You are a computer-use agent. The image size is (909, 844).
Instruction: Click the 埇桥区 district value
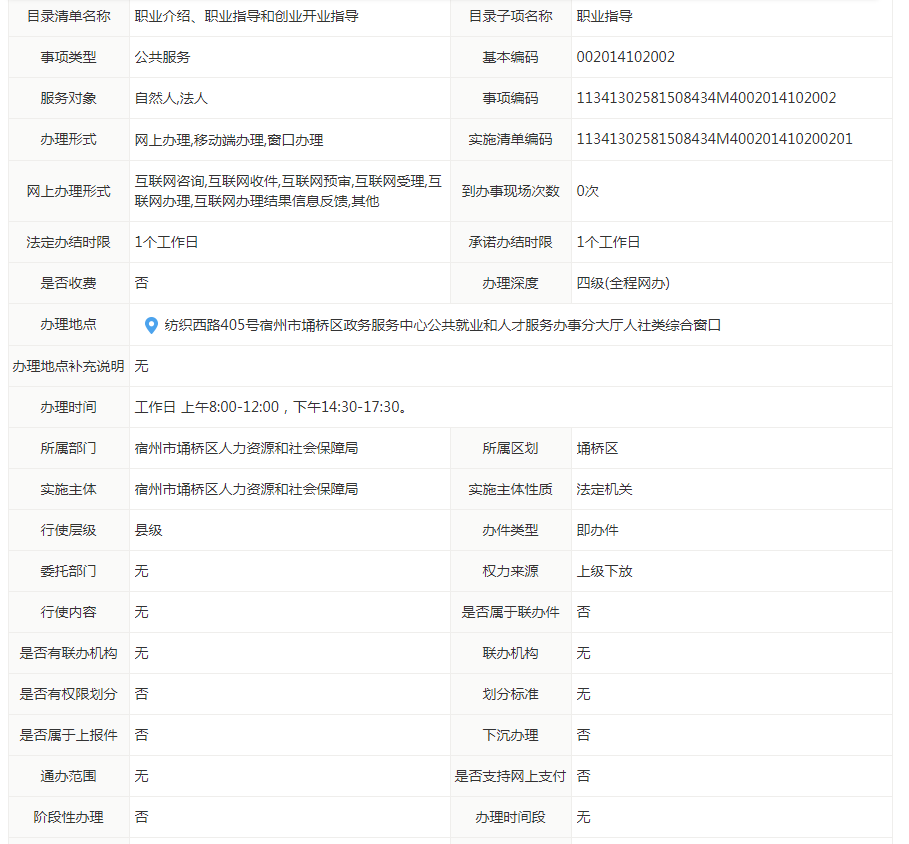[x=597, y=448]
